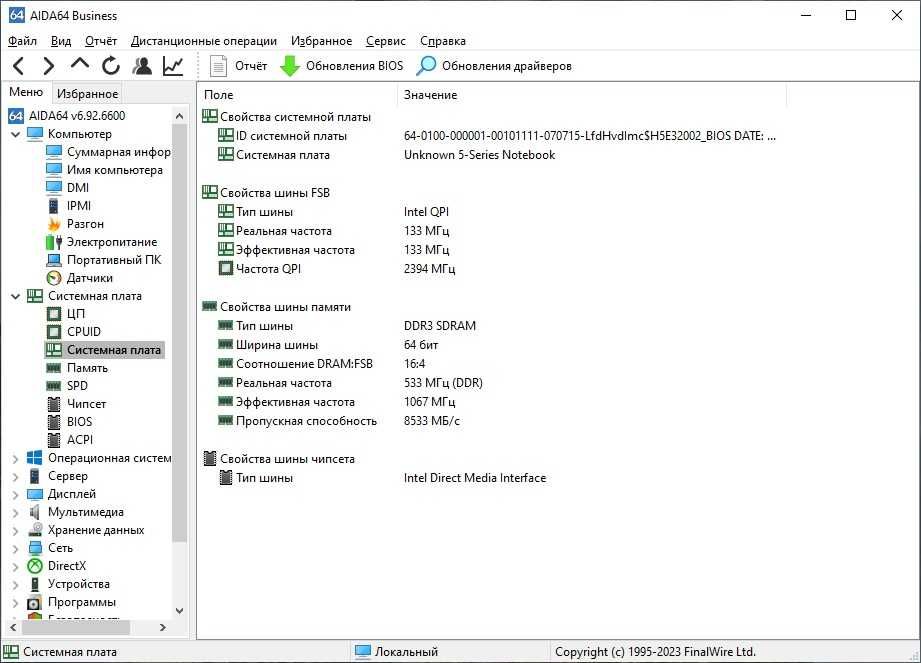
Task: Click the Разгон flame icon
Action: coord(54,224)
